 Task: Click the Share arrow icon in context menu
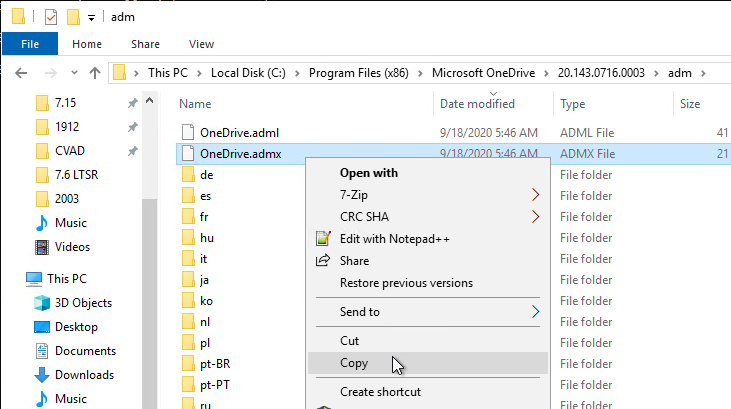323,260
